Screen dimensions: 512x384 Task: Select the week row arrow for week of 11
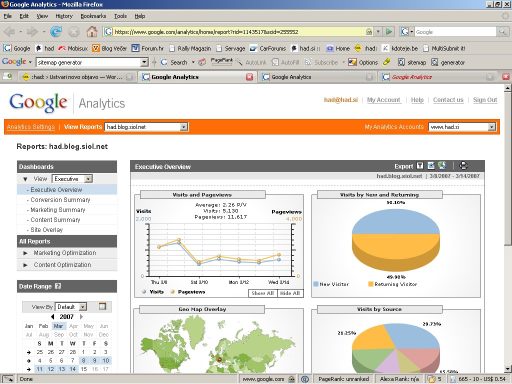coord(29,369)
